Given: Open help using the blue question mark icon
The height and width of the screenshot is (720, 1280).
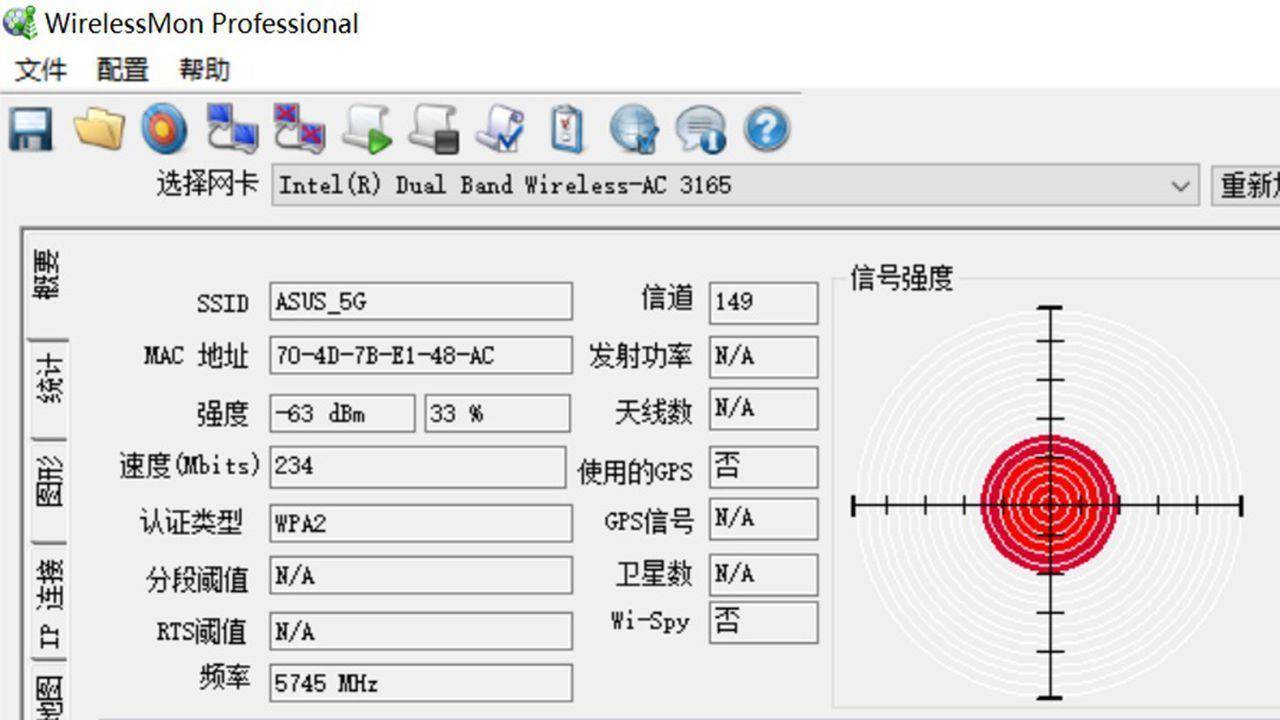Looking at the screenshot, I should (x=765, y=130).
